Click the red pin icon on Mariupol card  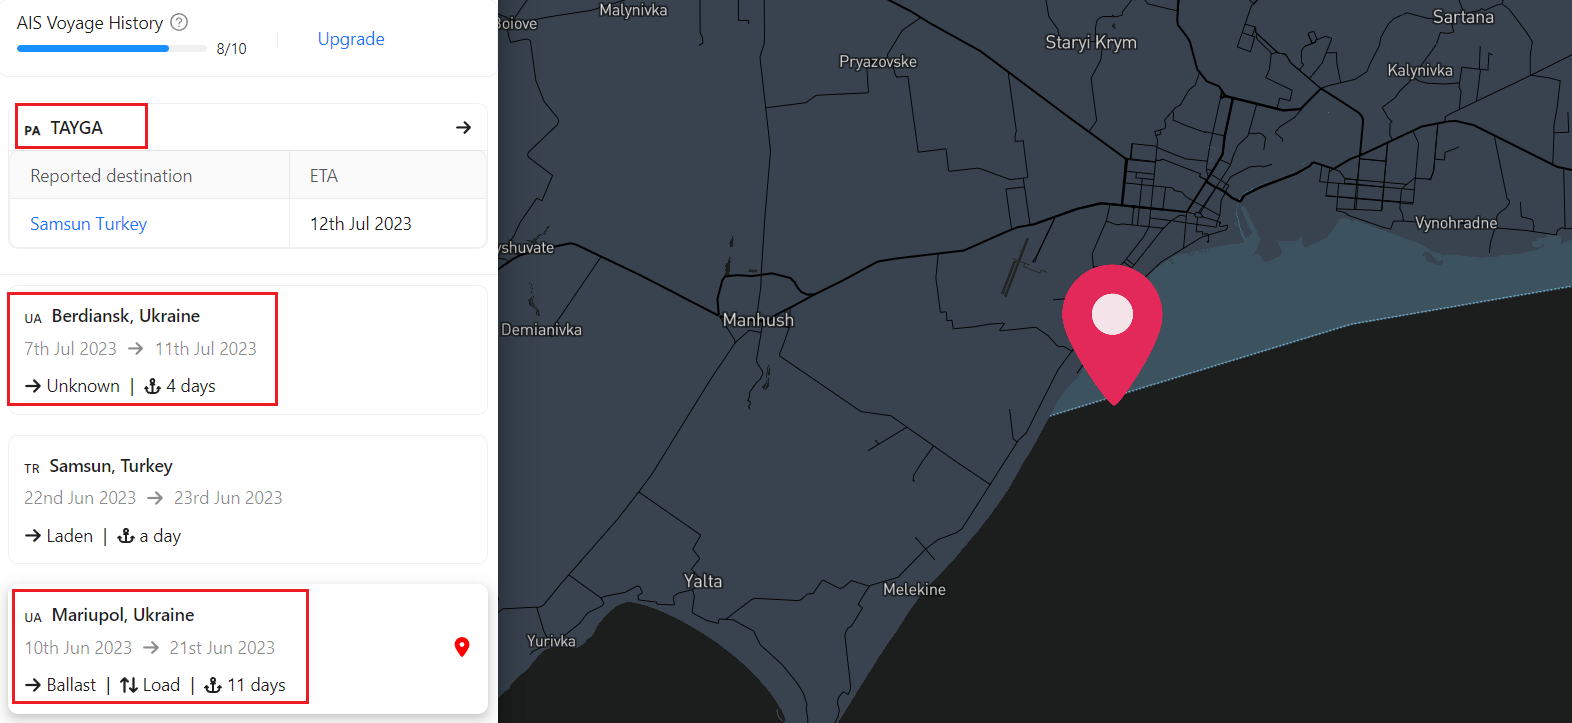(x=462, y=647)
